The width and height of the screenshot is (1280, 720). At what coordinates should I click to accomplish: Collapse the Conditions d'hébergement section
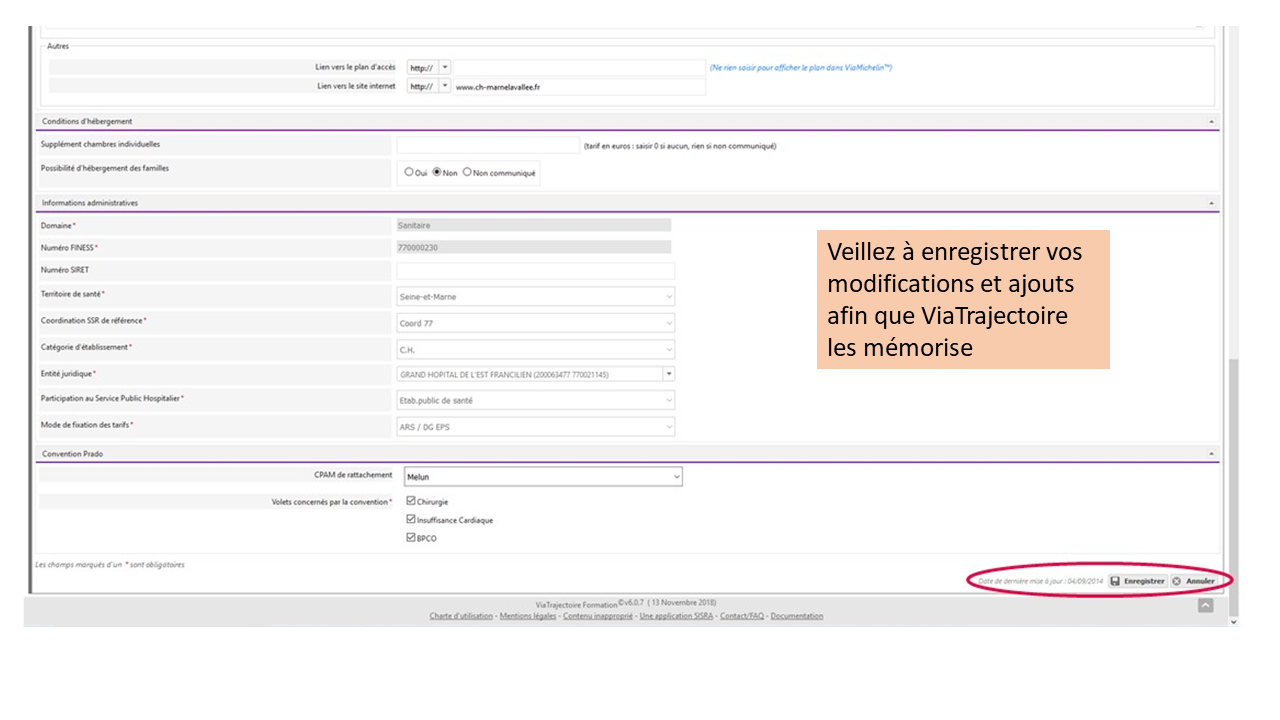[x=1212, y=122]
